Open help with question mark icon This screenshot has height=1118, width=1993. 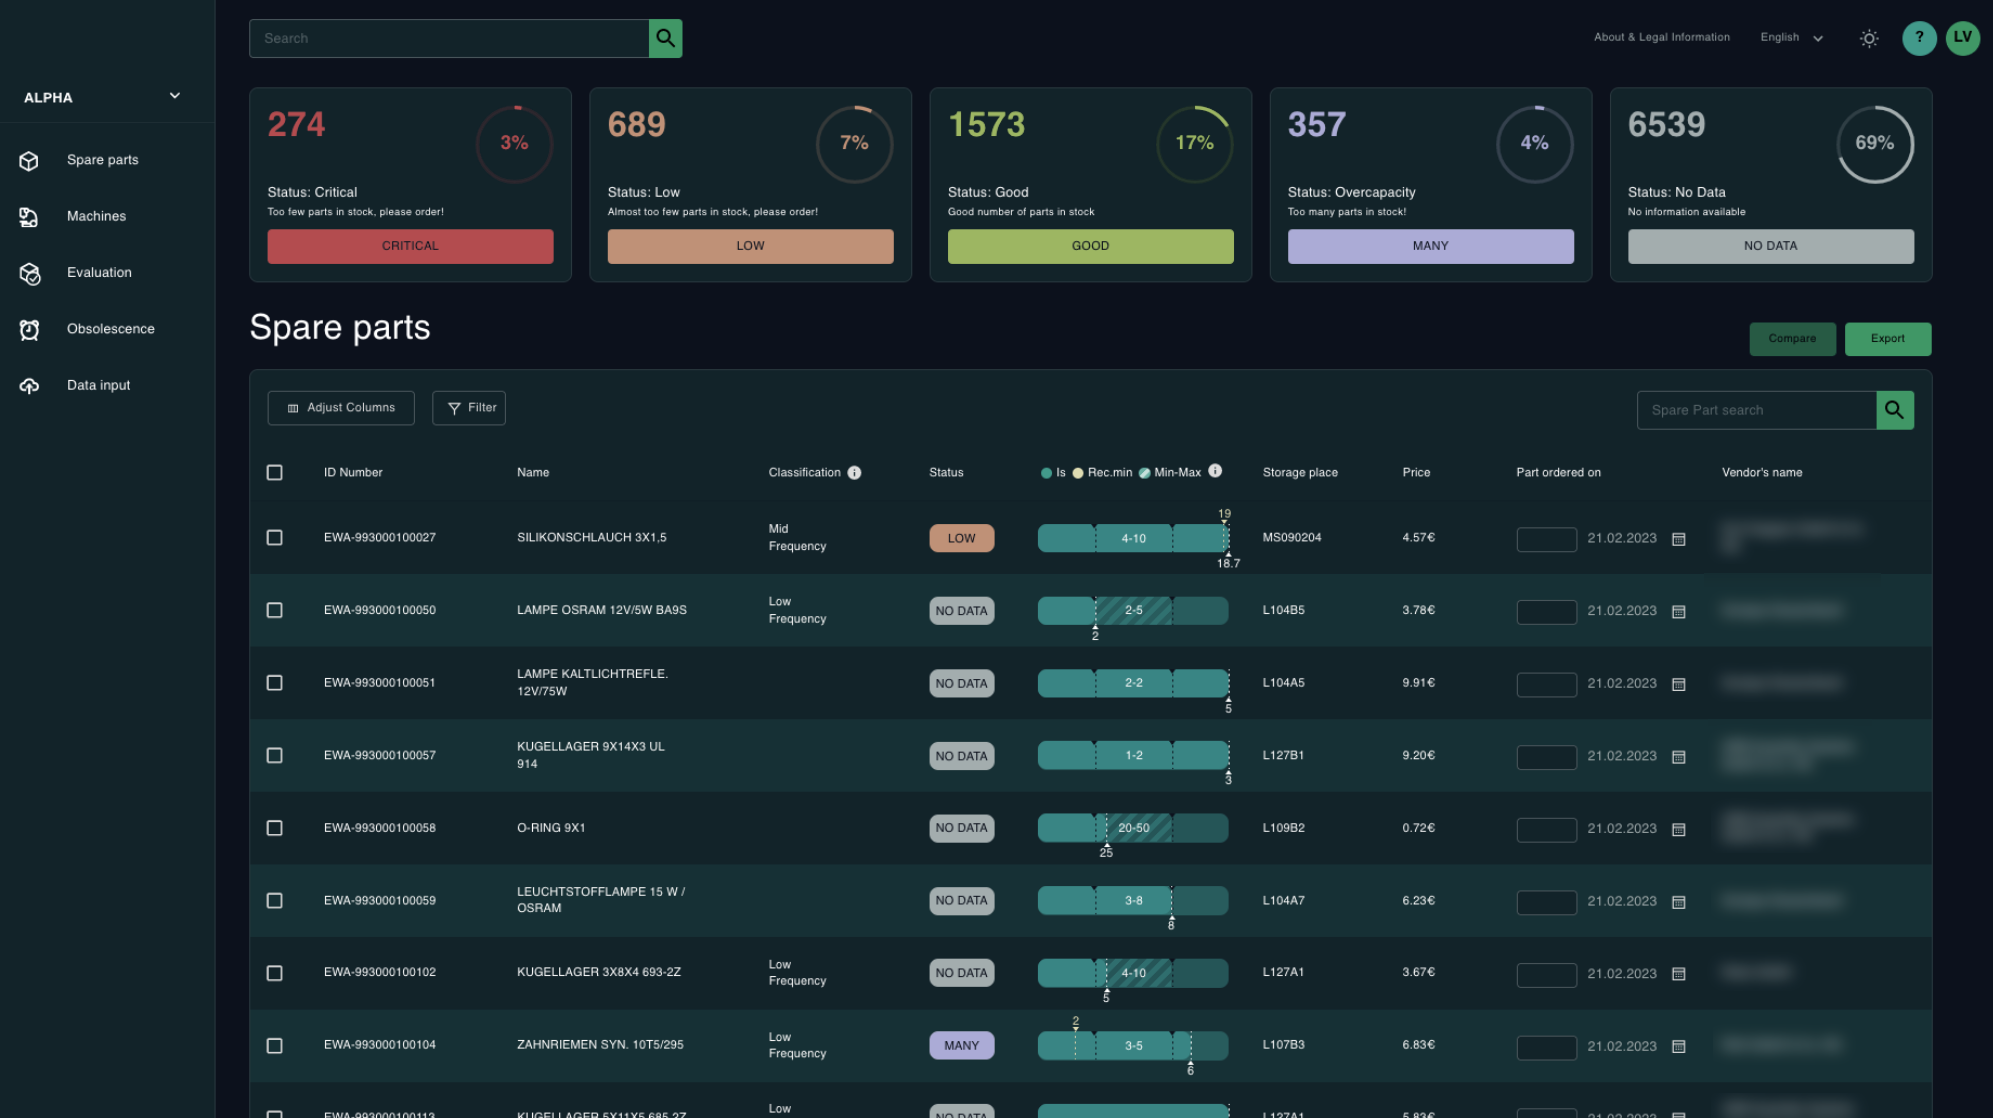coord(1918,38)
